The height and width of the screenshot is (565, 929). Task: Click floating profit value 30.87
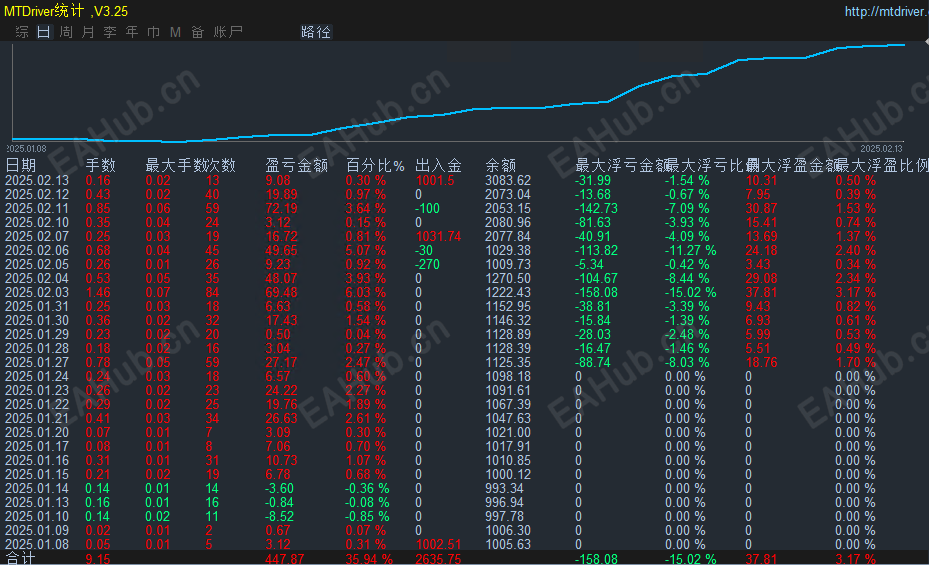(x=761, y=208)
